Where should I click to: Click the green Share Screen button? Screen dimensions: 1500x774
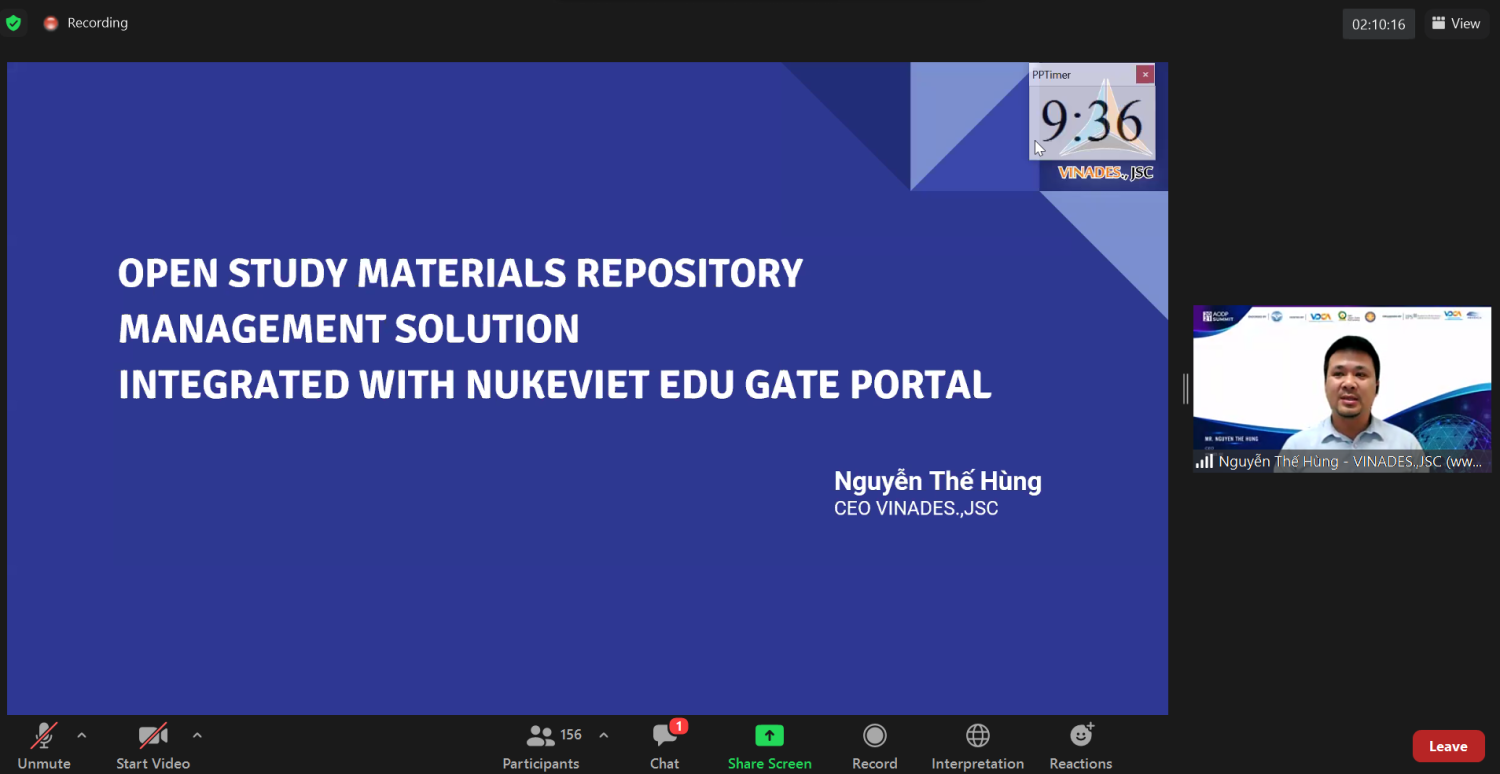point(769,746)
